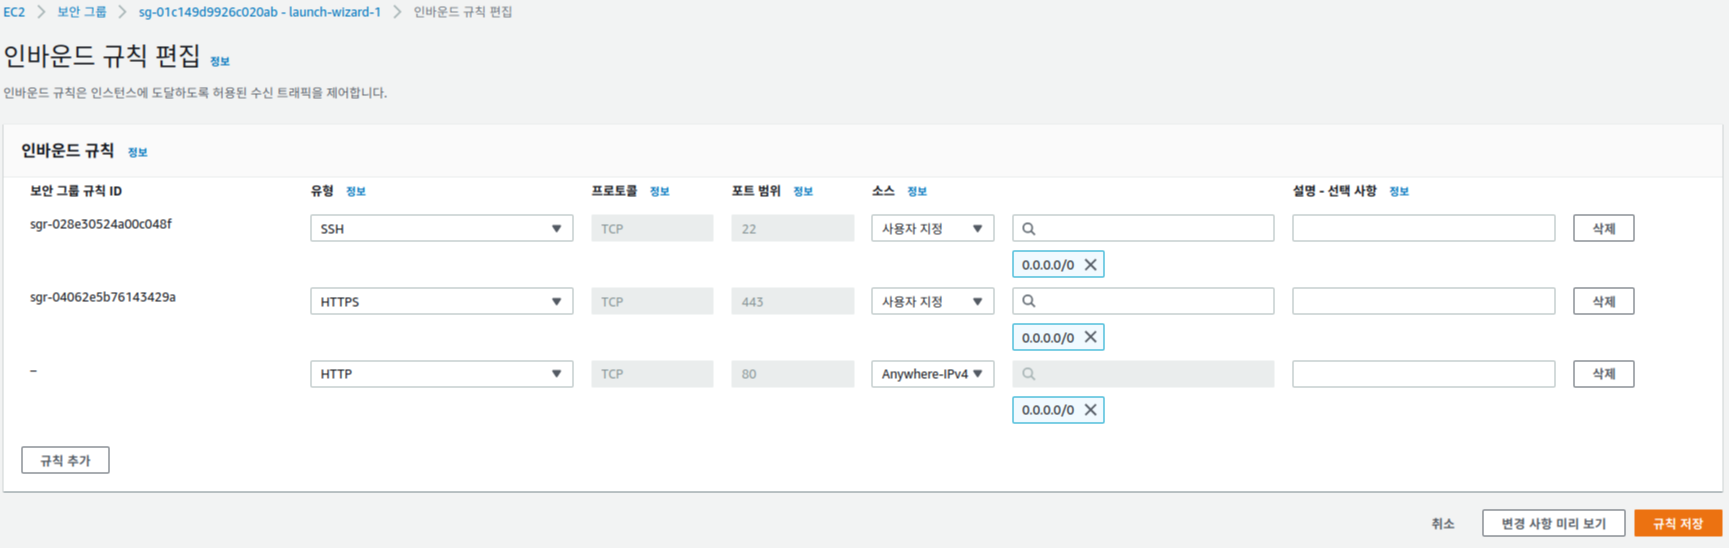Open the HTTPS type dropdown
1729x548 pixels.
click(441, 301)
